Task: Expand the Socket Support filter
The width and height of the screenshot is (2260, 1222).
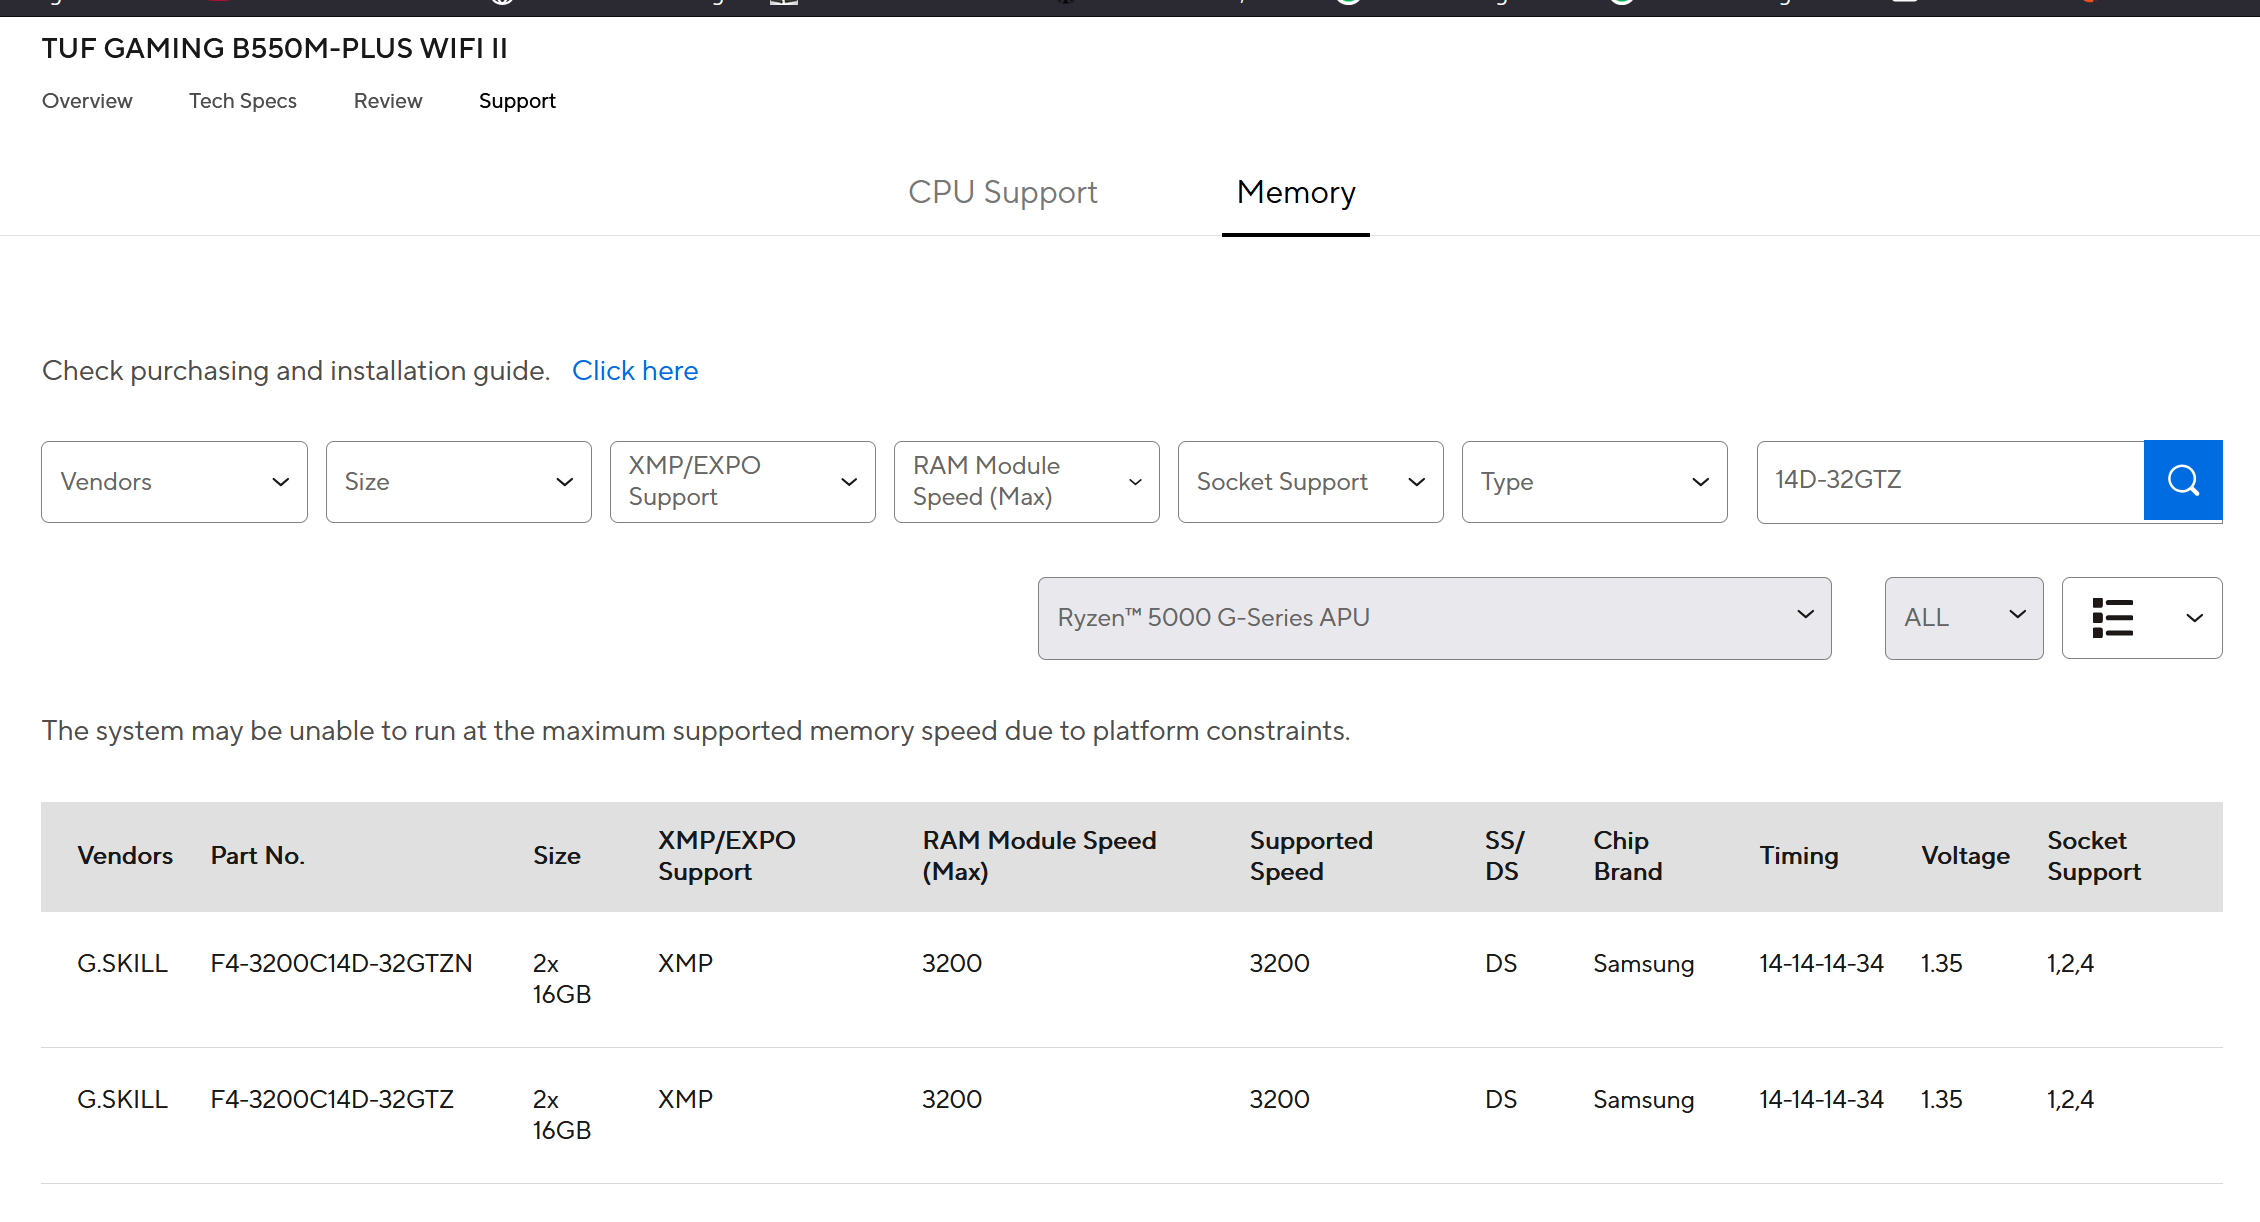Action: 1310,482
